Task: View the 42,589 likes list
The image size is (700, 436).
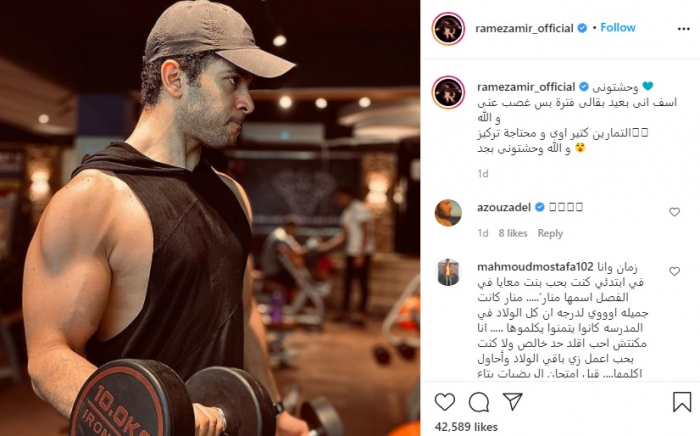Action: (466, 427)
